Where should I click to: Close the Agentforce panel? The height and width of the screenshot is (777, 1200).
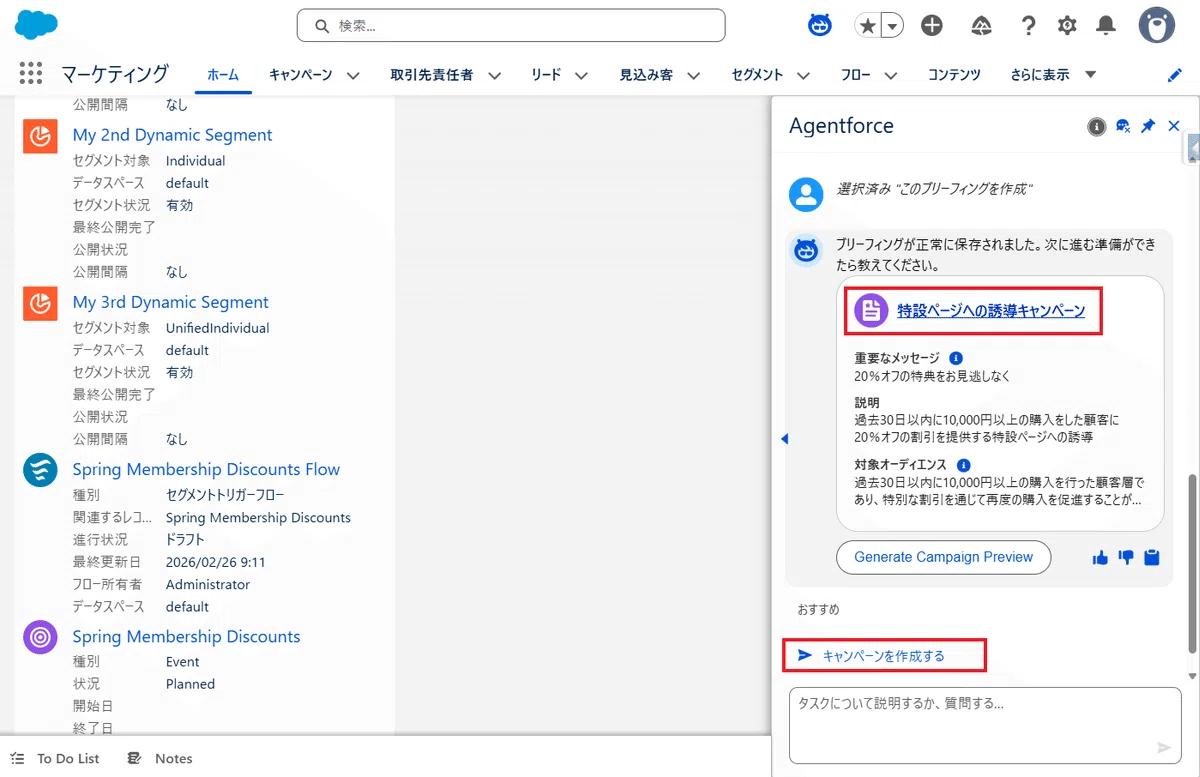tap(1174, 126)
